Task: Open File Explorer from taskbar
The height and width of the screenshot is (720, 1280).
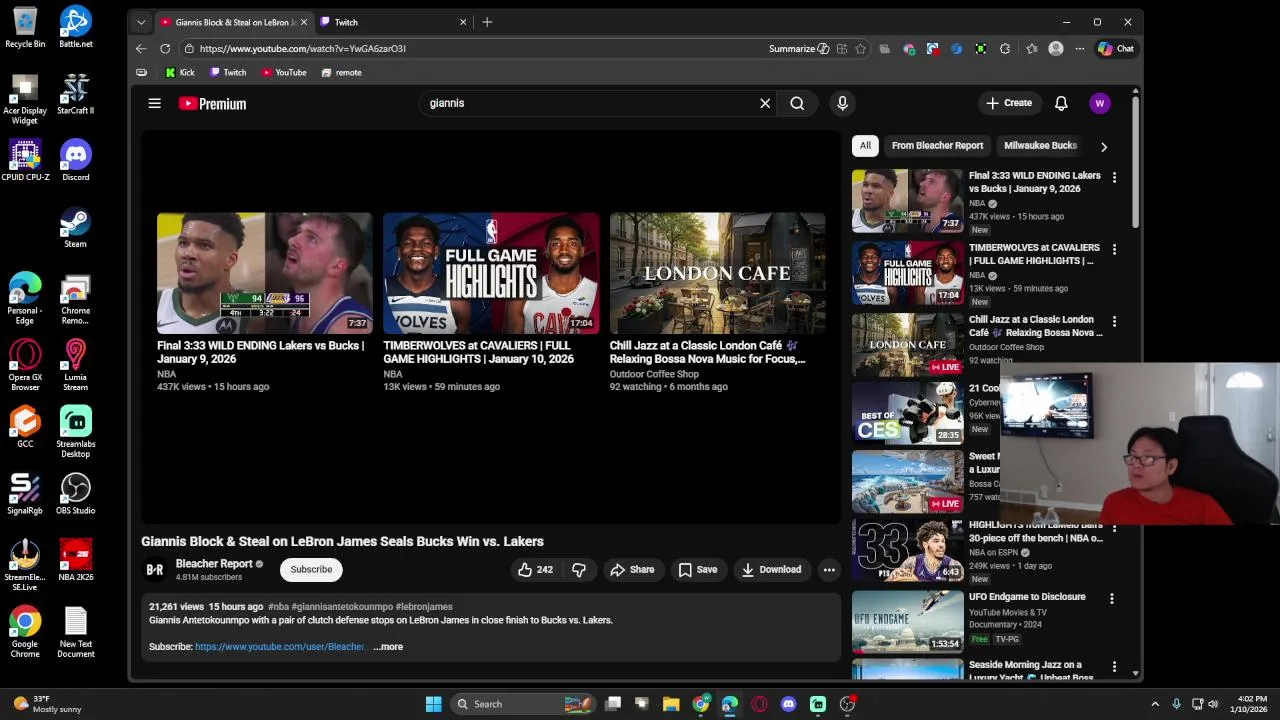Action: pos(671,704)
